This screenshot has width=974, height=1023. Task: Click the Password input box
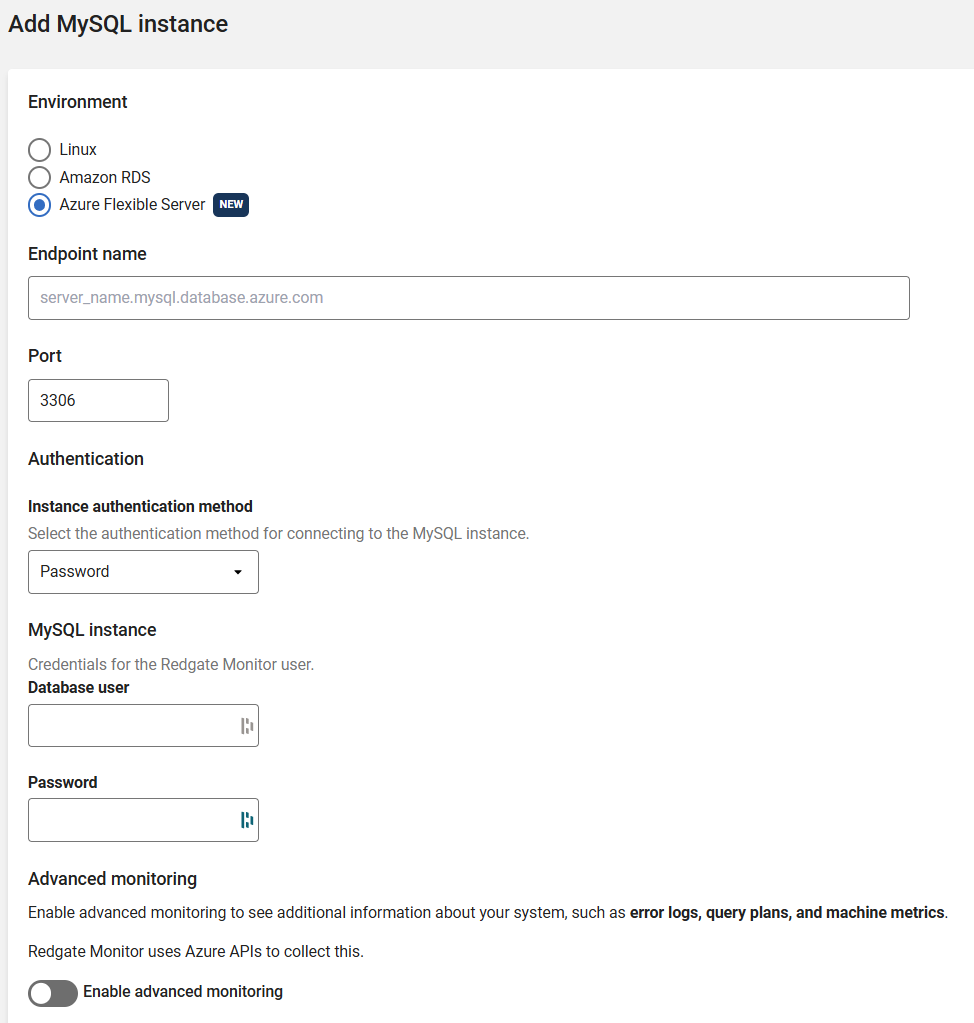130,820
